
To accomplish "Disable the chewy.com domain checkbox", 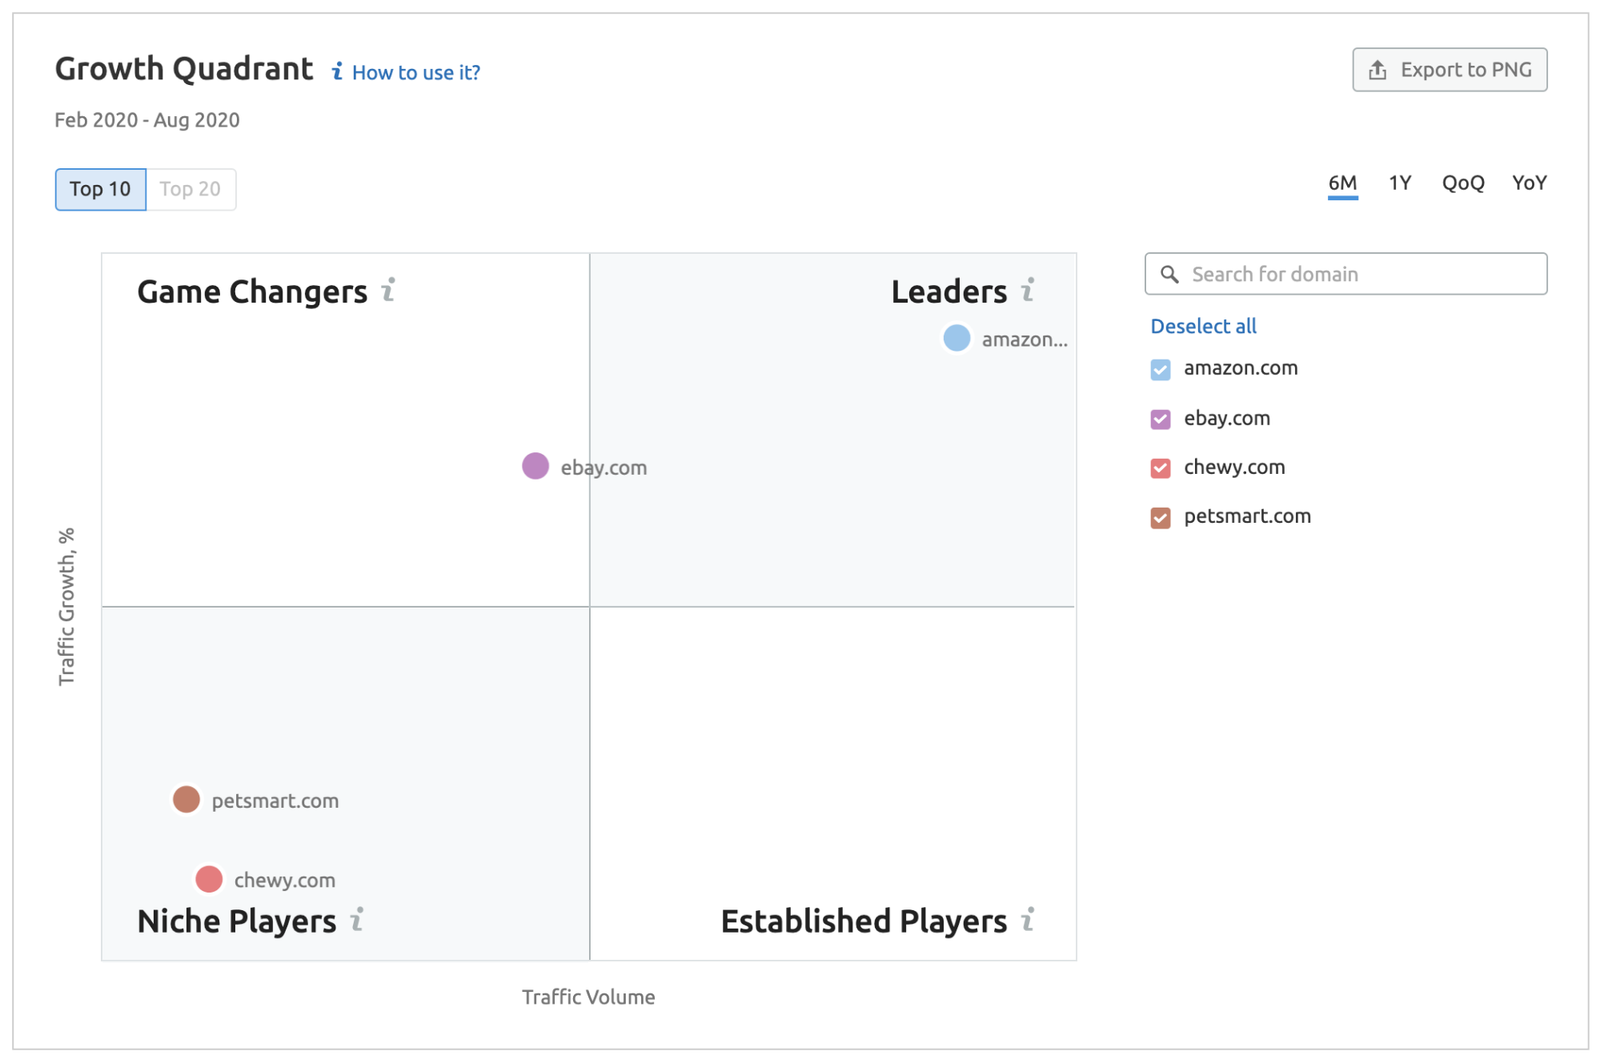I will tap(1159, 467).
